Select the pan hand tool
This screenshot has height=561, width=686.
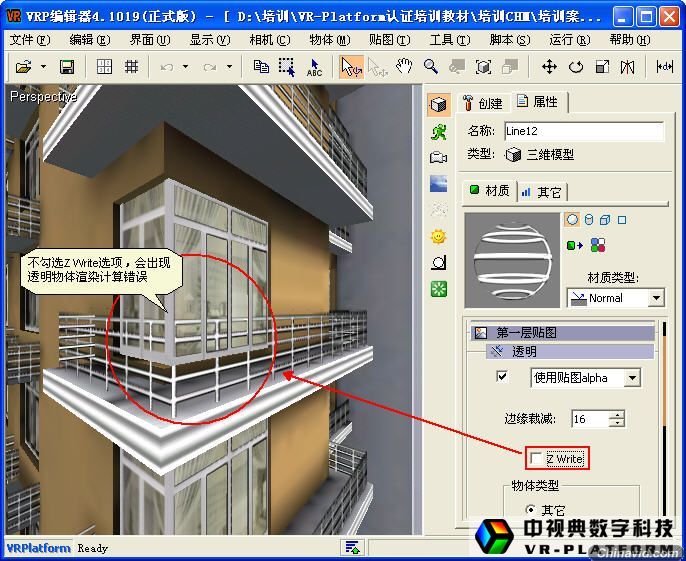tap(404, 67)
